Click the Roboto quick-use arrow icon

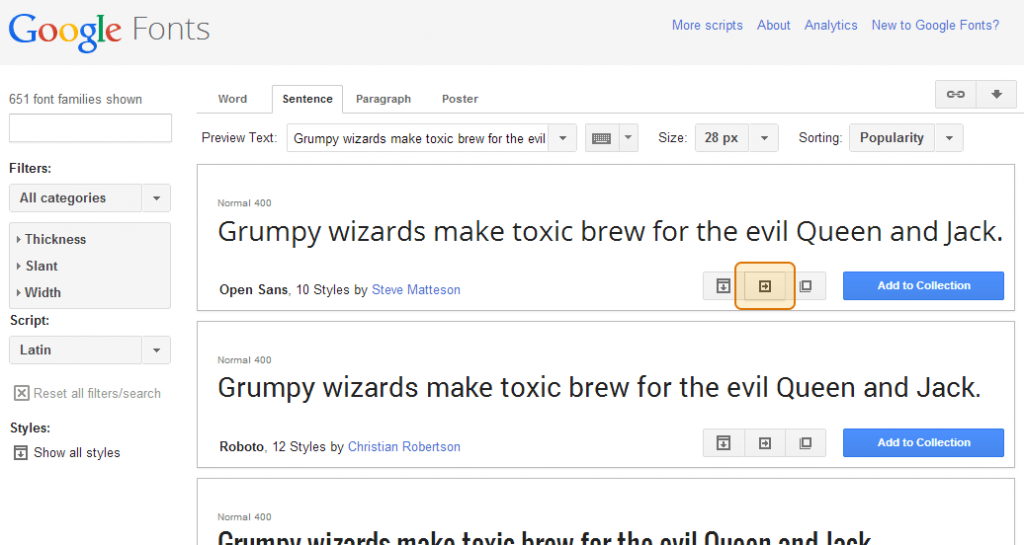pos(765,443)
